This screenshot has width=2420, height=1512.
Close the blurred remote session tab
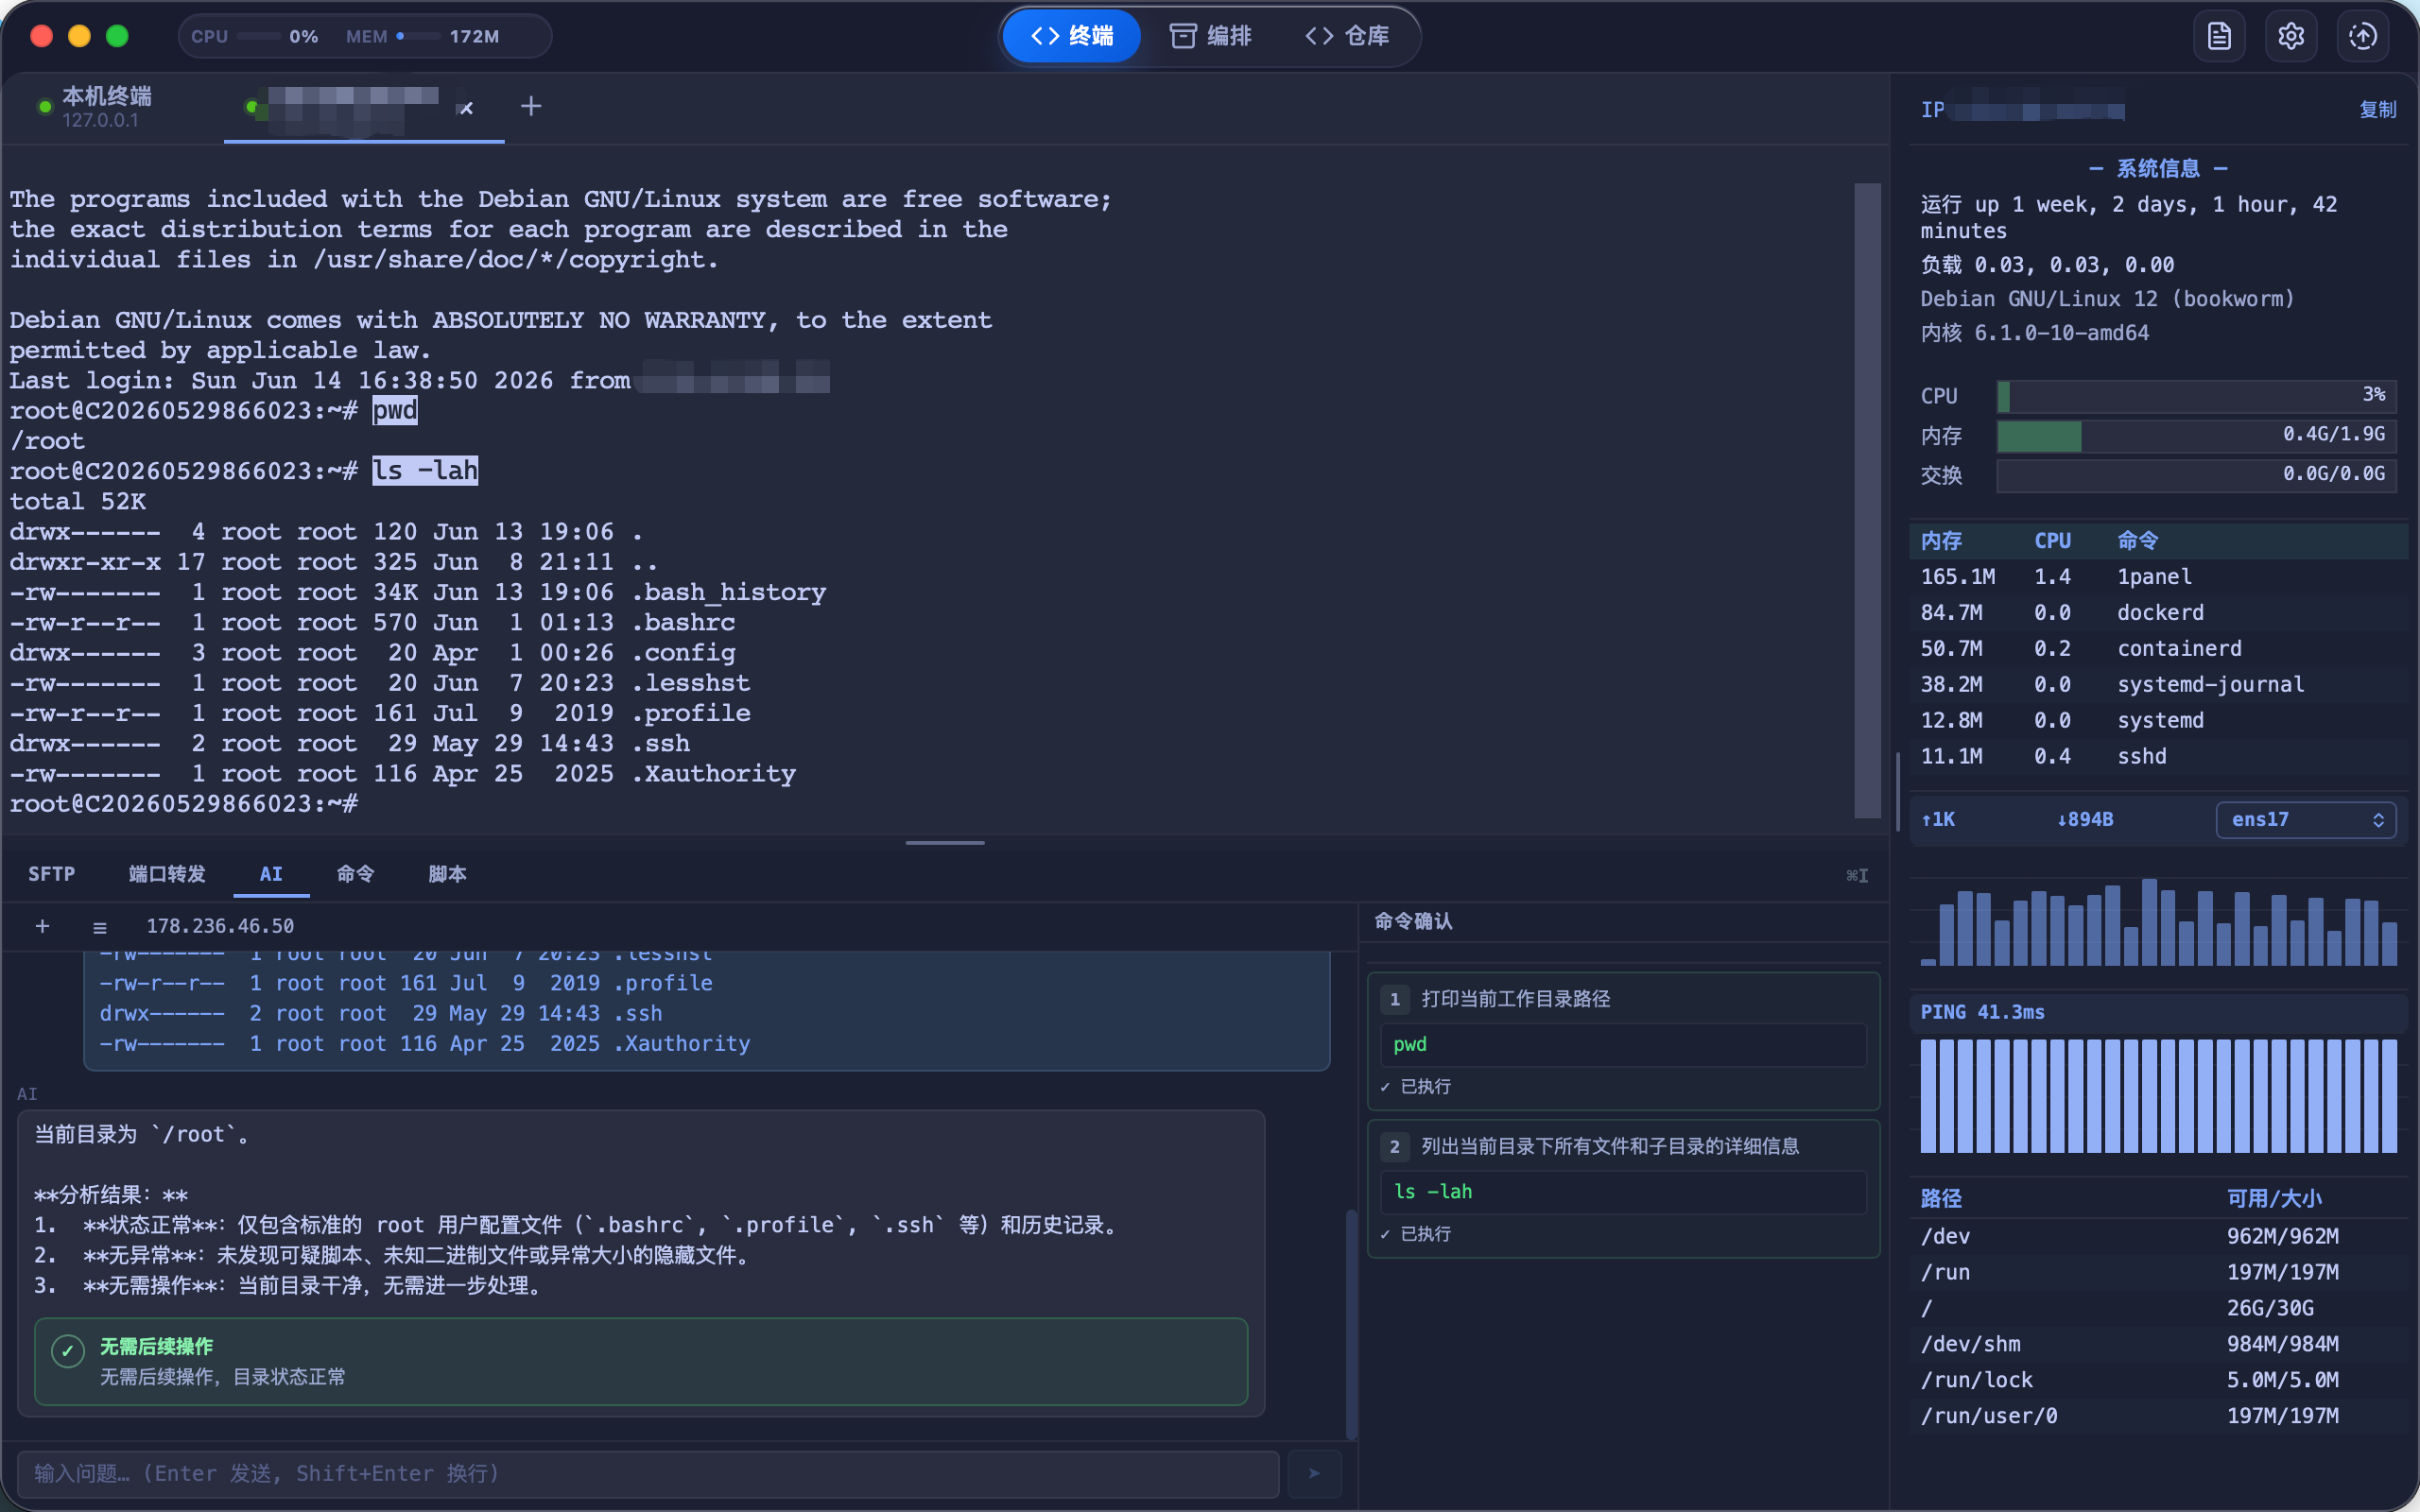pyautogui.click(x=466, y=108)
